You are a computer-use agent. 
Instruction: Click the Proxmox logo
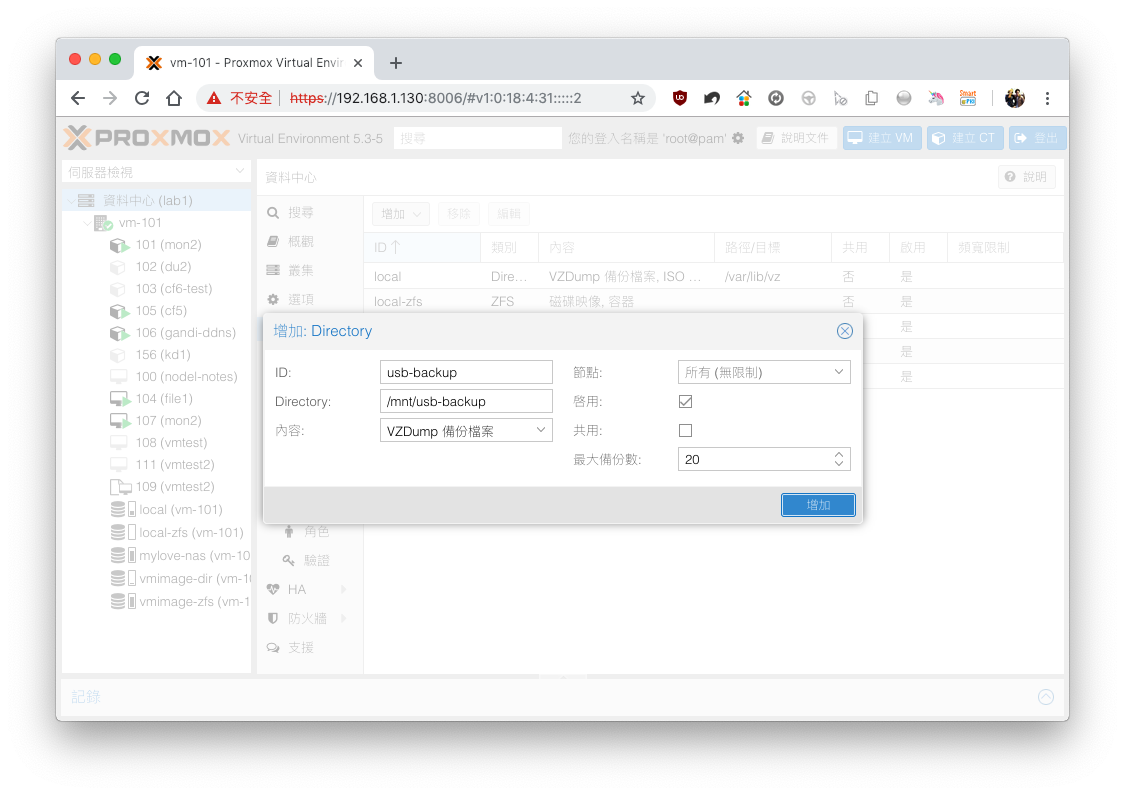[146, 138]
